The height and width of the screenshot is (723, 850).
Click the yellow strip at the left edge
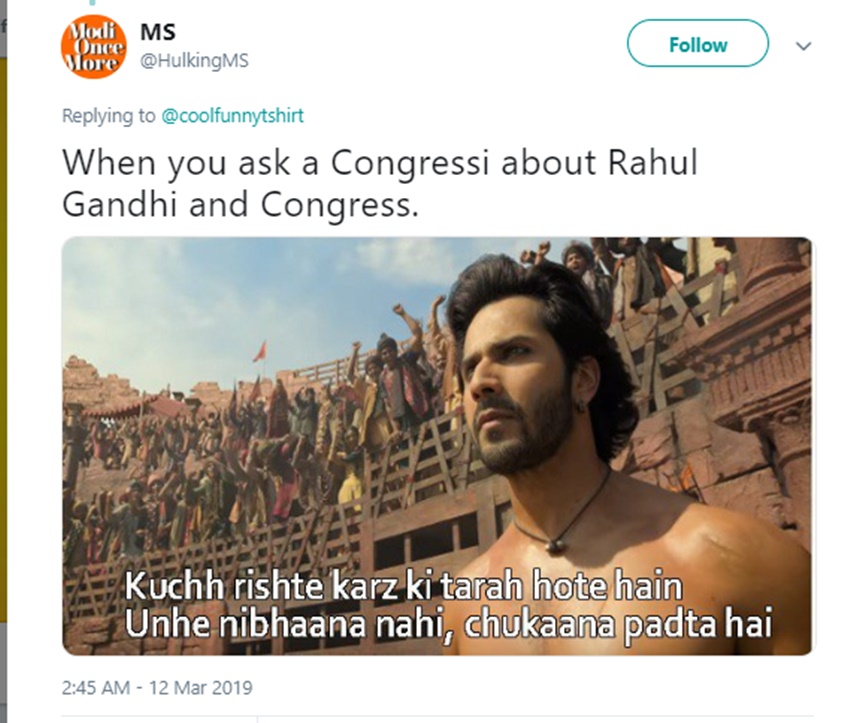(x=3, y=339)
